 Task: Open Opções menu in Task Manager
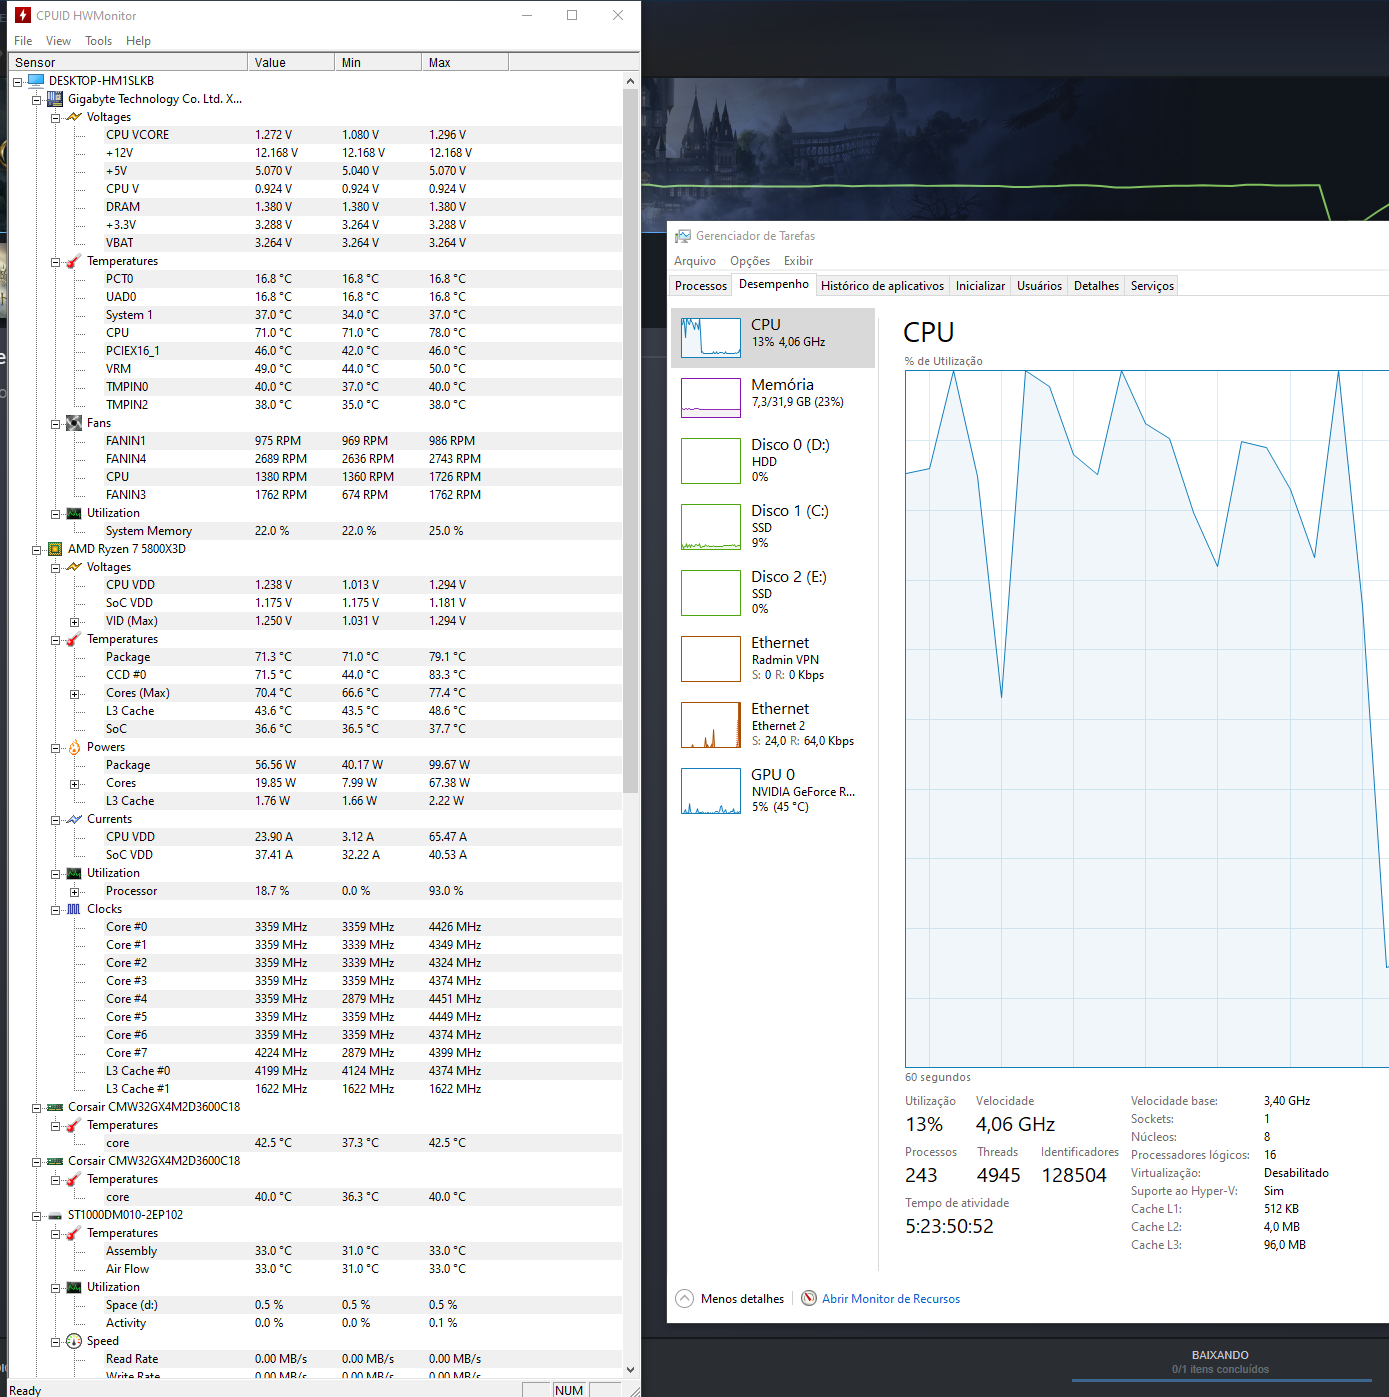click(750, 261)
